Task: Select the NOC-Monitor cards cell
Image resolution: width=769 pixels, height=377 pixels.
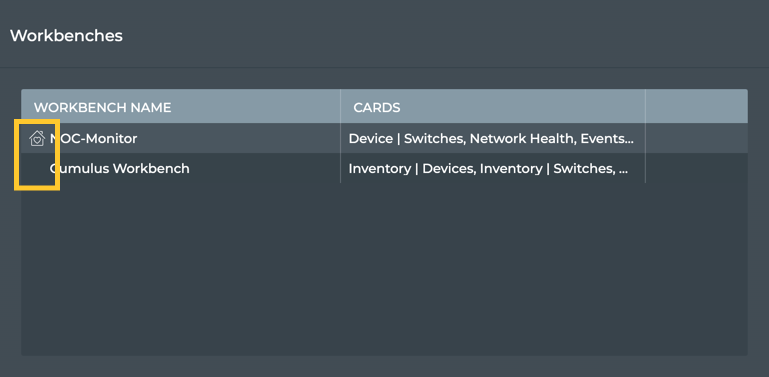Action: coord(493,139)
